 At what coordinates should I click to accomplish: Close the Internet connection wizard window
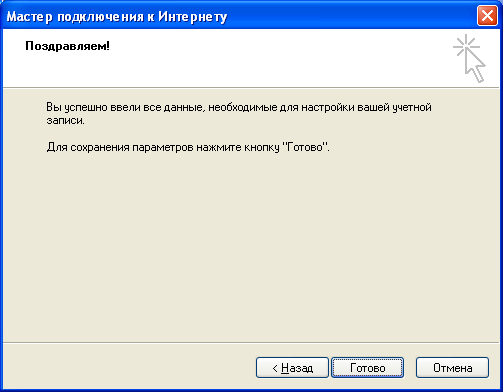487,16
